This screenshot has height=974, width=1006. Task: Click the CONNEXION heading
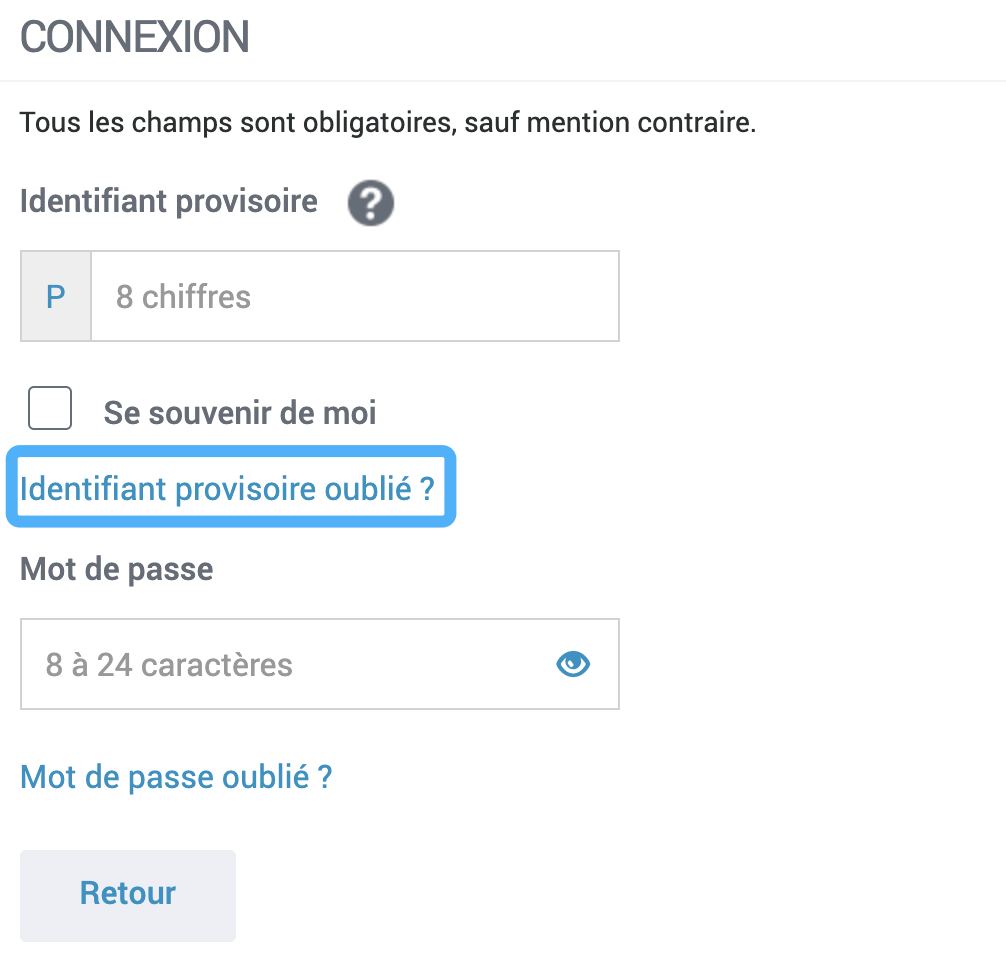coord(134,38)
